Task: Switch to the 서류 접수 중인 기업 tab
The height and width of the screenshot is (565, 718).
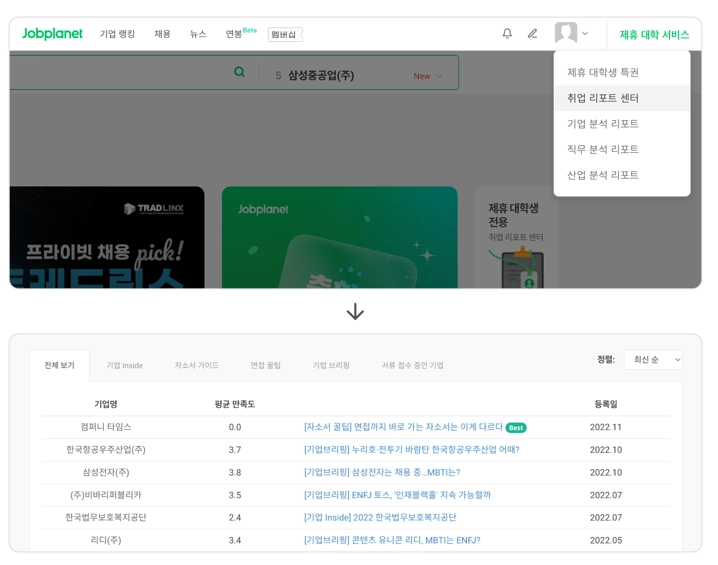Action: (413, 365)
